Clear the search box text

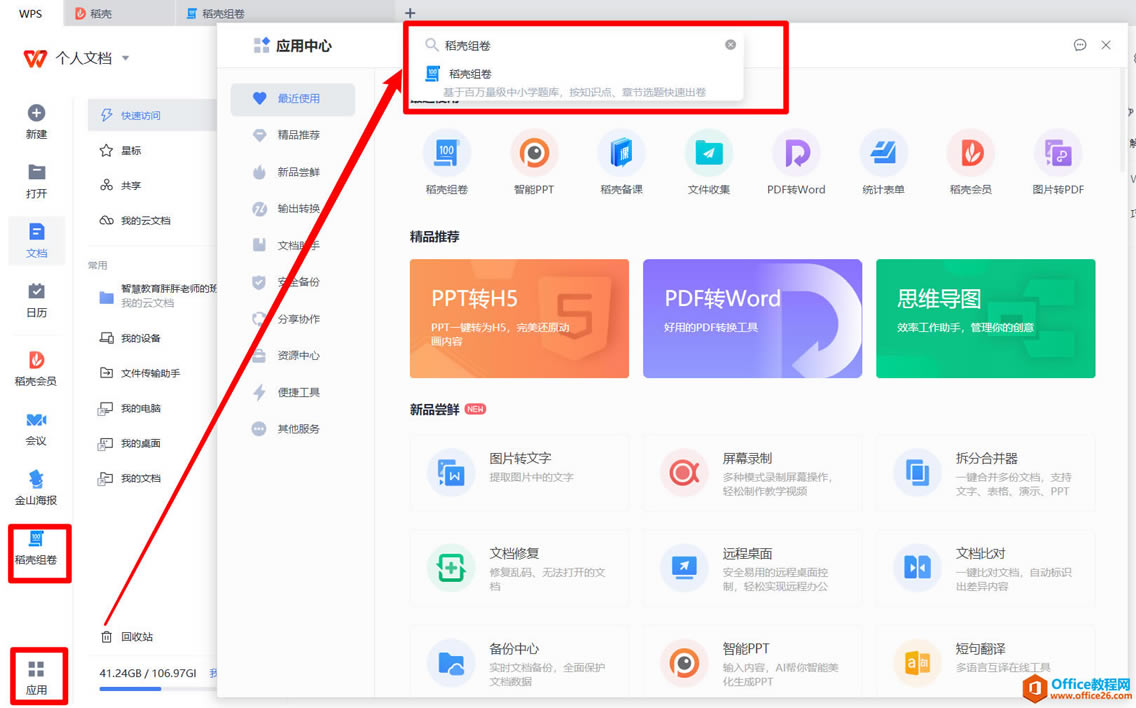pyautogui.click(x=730, y=45)
